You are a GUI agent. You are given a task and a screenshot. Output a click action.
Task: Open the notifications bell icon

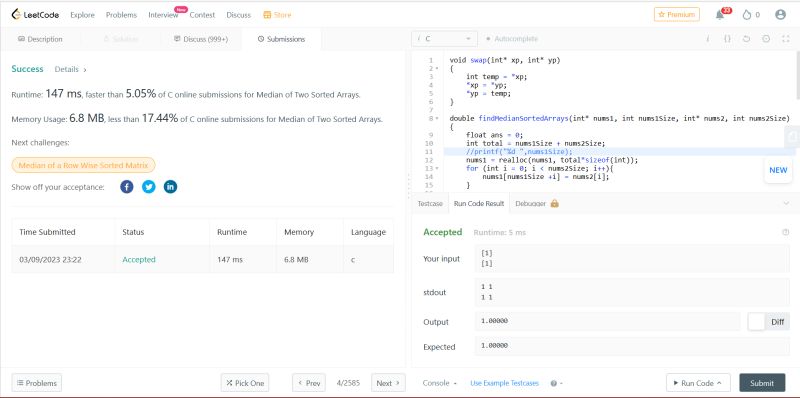[720, 15]
